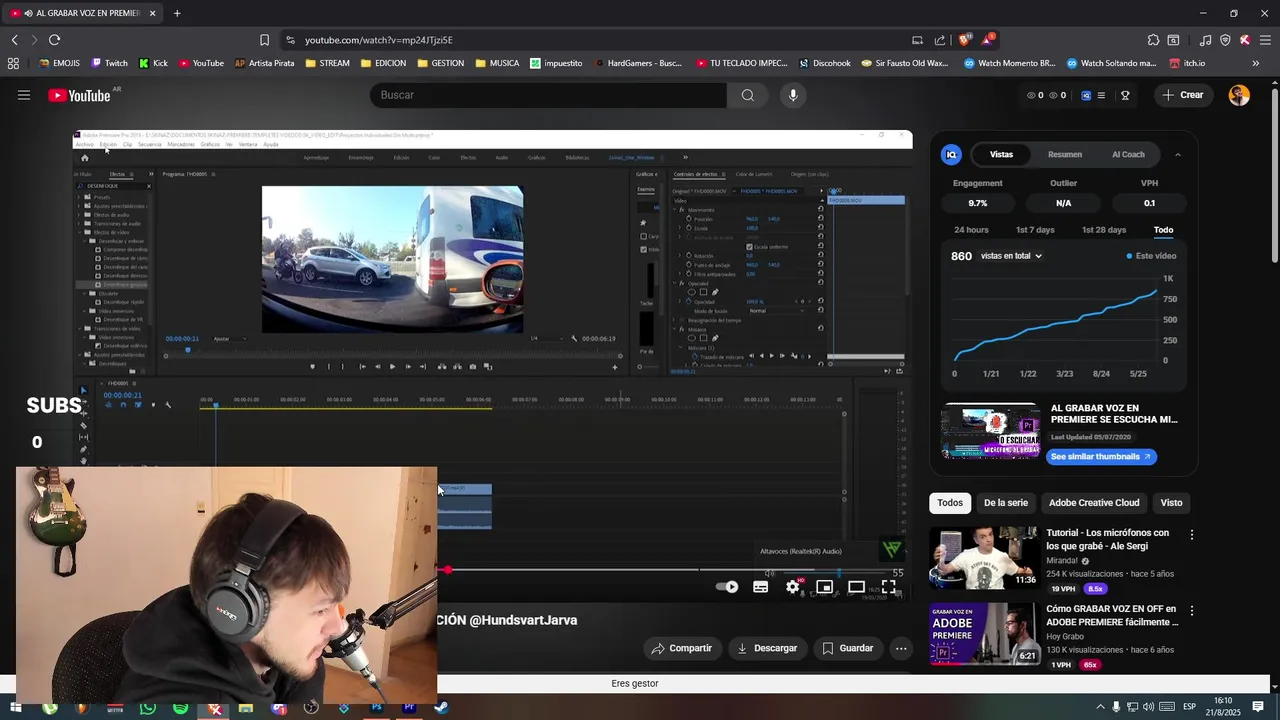1280x720 pixels.
Task: Open Brave Shields lion icon
Action: pyautogui.click(x=964, y=40)
